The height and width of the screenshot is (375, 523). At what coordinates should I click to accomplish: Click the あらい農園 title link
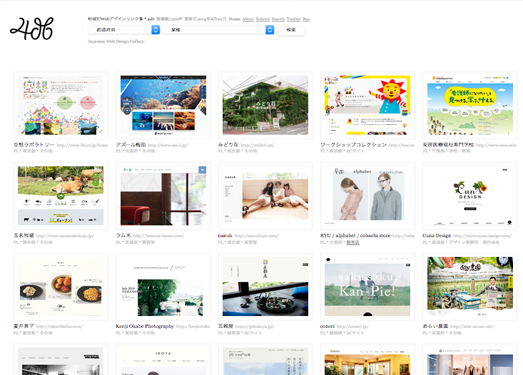click(435, 326)
